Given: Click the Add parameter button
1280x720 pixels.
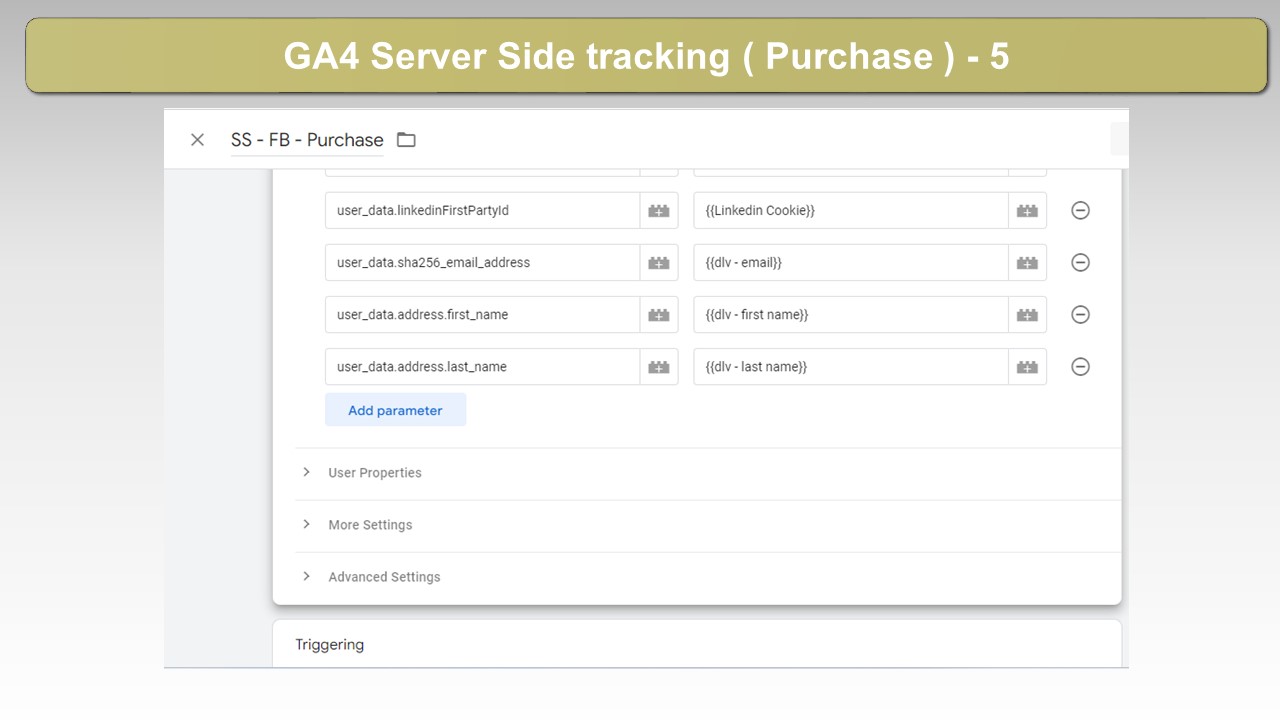Looking at the screenshot, I should click(x=395, y=410).
